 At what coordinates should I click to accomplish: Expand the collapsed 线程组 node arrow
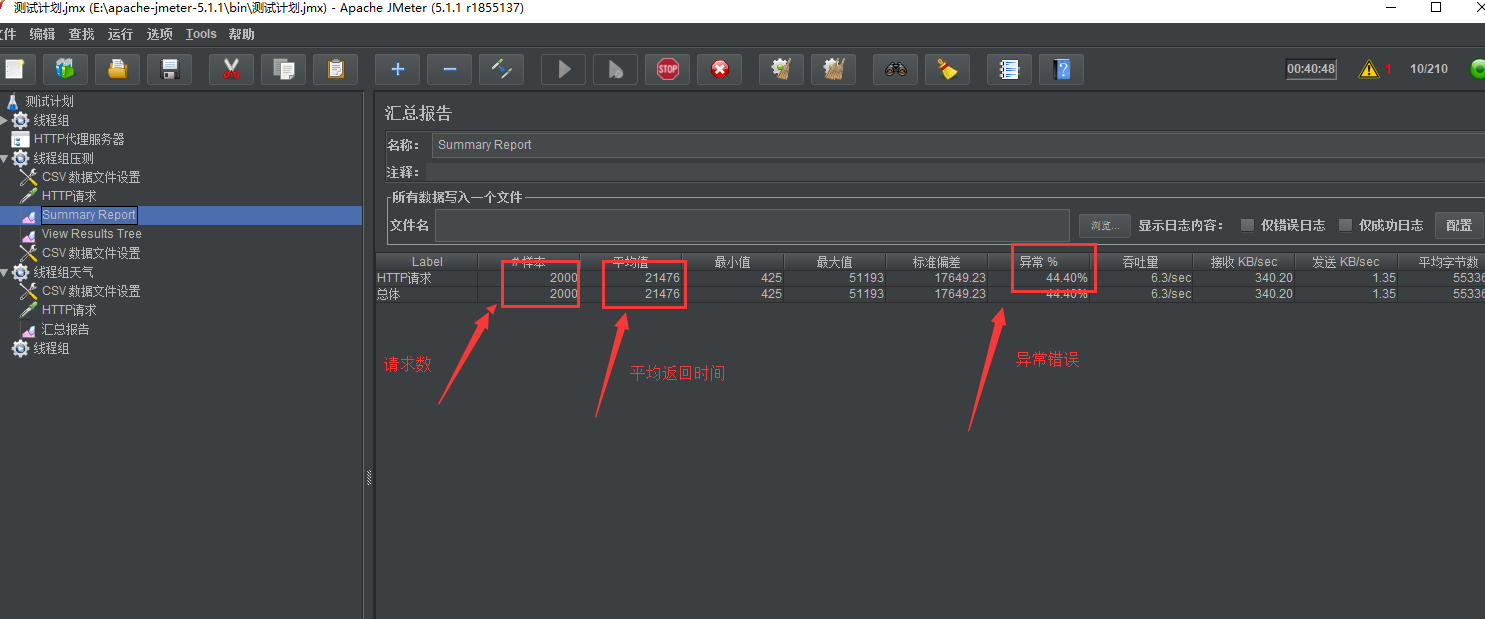[4, 120]
